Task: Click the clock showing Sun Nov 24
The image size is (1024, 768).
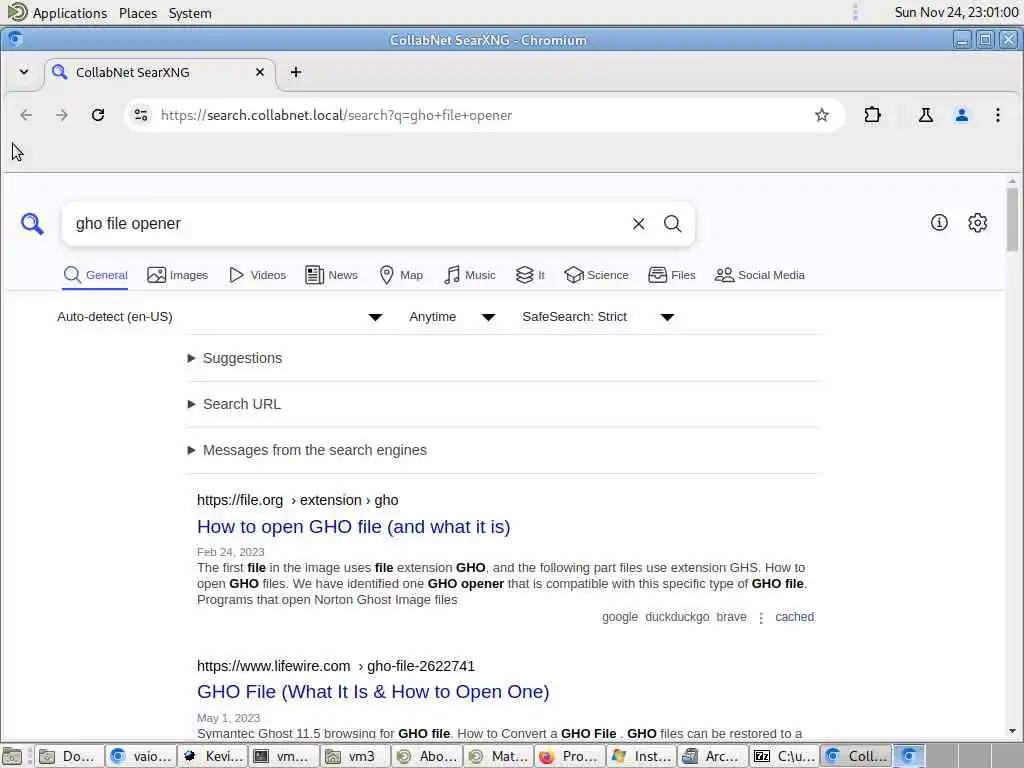Action: point(956,12)
